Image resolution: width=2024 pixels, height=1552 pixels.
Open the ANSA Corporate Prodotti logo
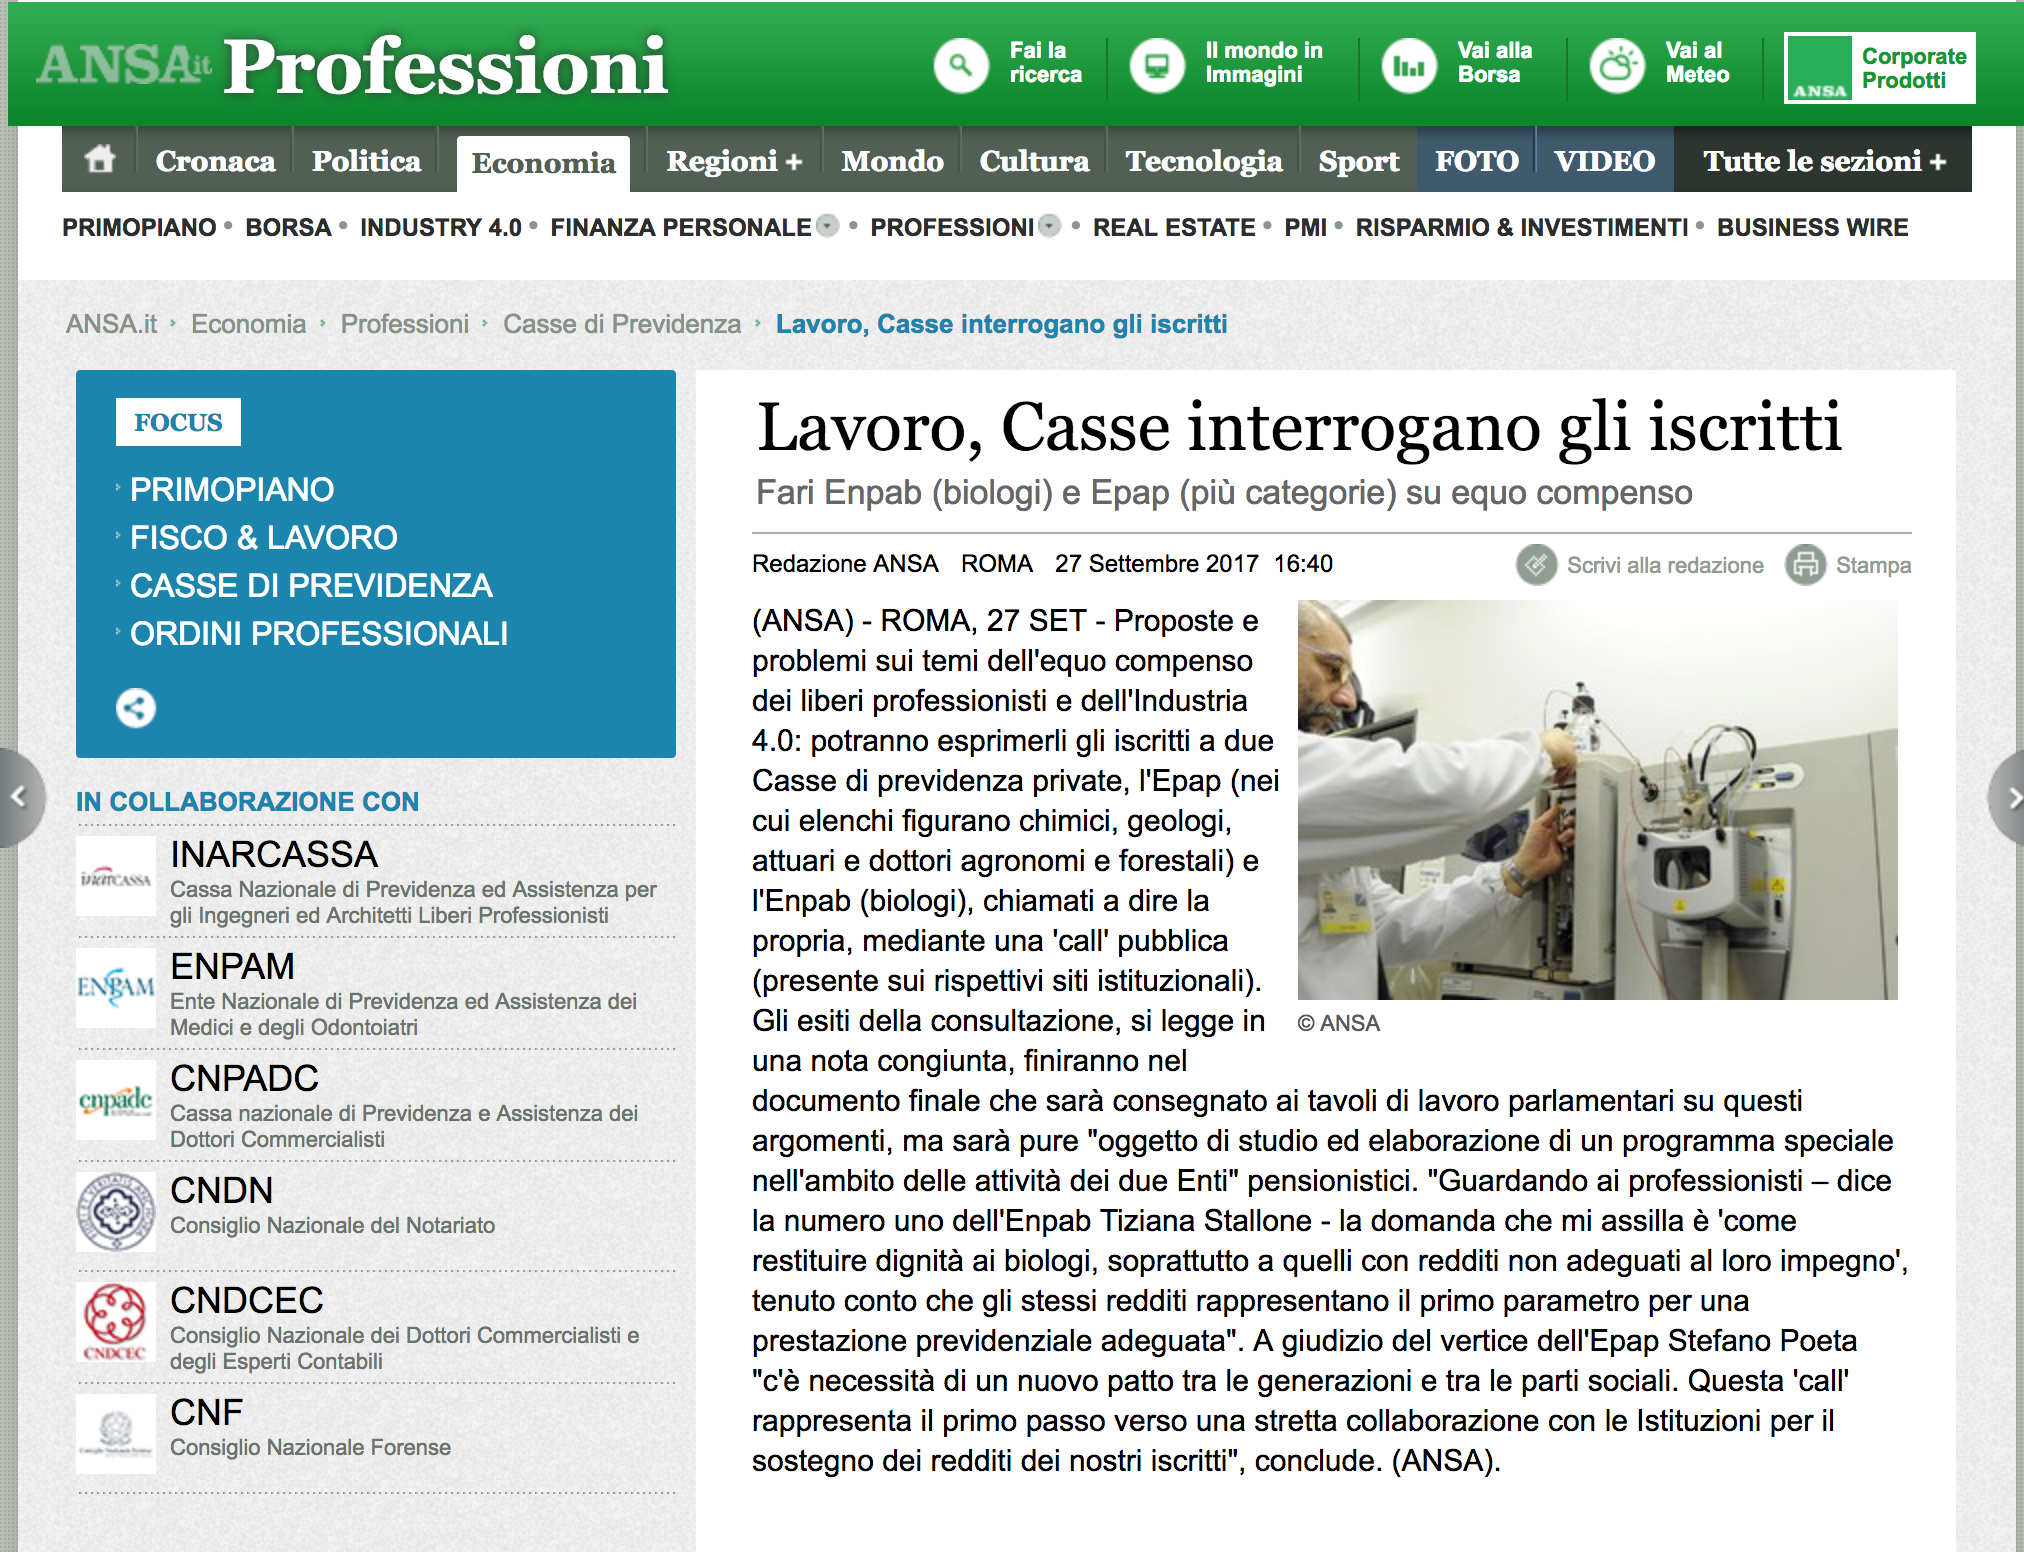[x=1880, y=68]
